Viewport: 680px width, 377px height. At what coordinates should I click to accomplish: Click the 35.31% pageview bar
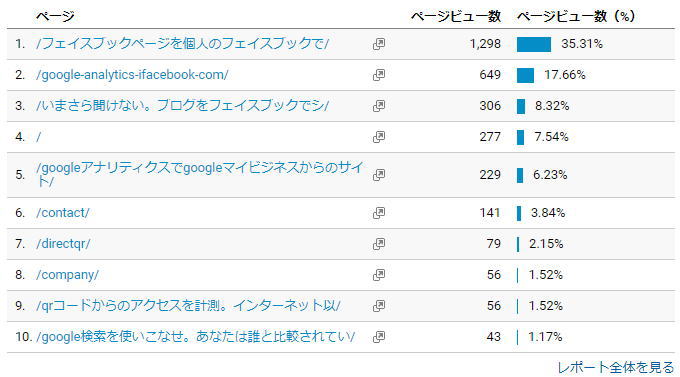(534, 44)
